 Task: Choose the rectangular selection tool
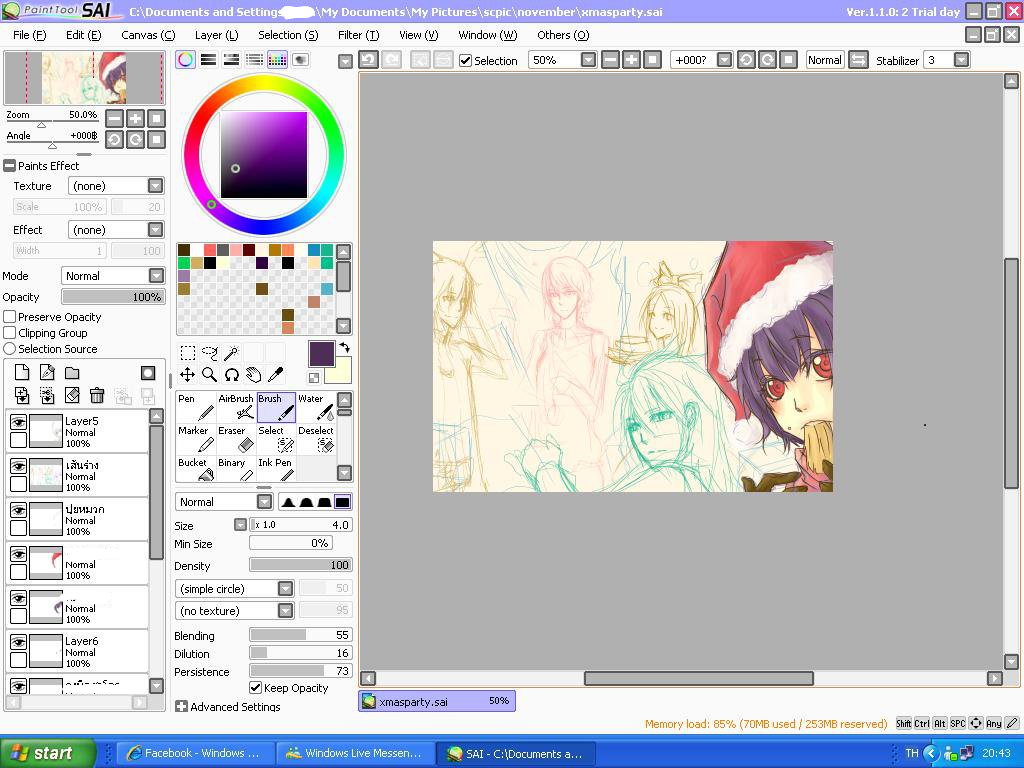pos(187,353)
